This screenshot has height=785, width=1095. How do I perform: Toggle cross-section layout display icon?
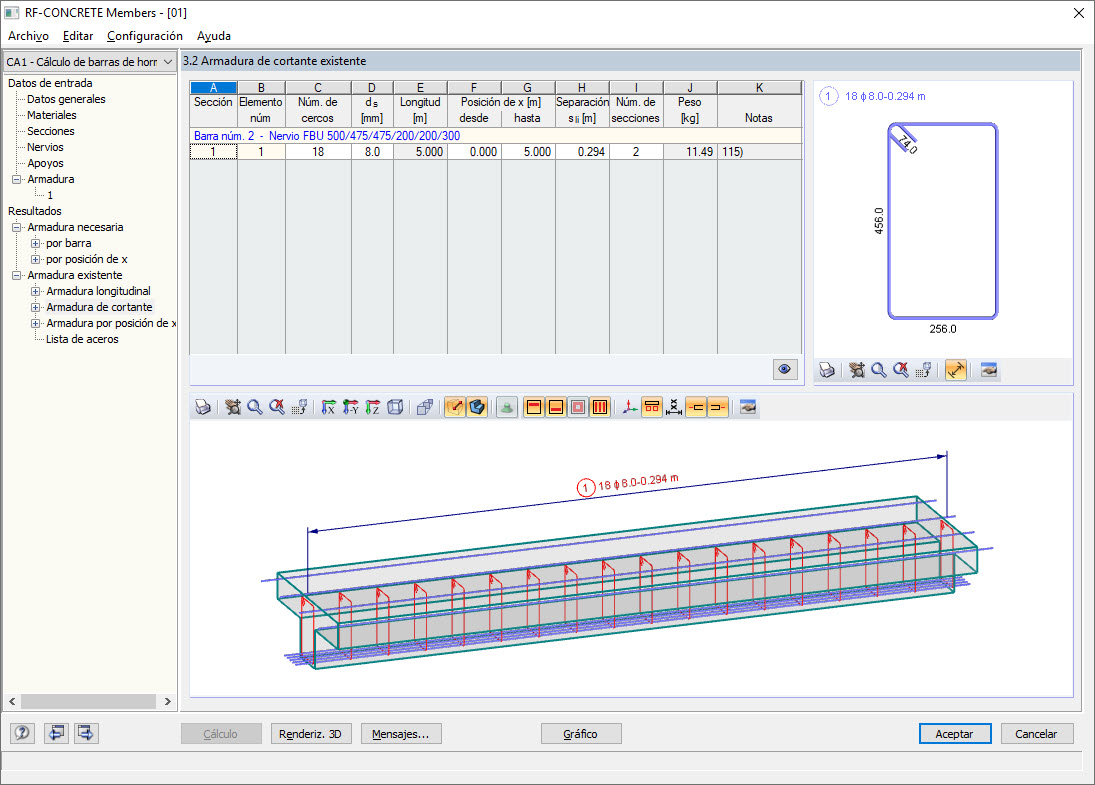(x=652, y=407)
